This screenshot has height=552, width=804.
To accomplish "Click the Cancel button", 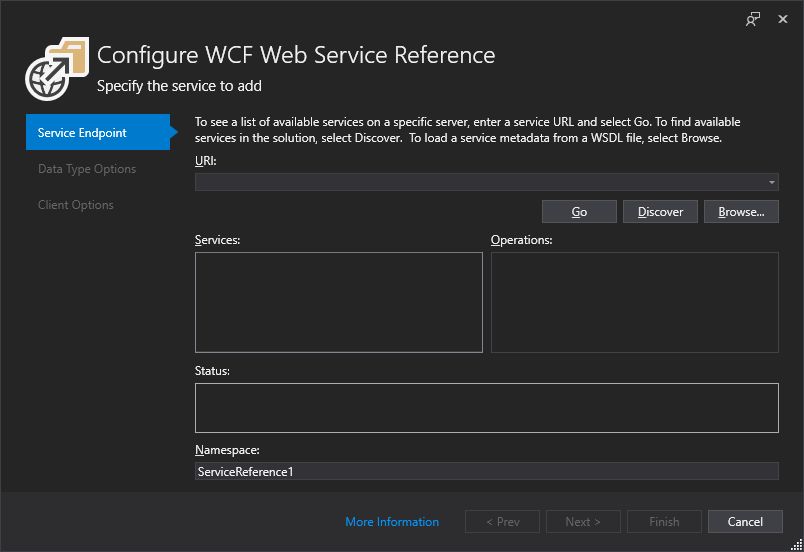I will click(x=745, y=522).
